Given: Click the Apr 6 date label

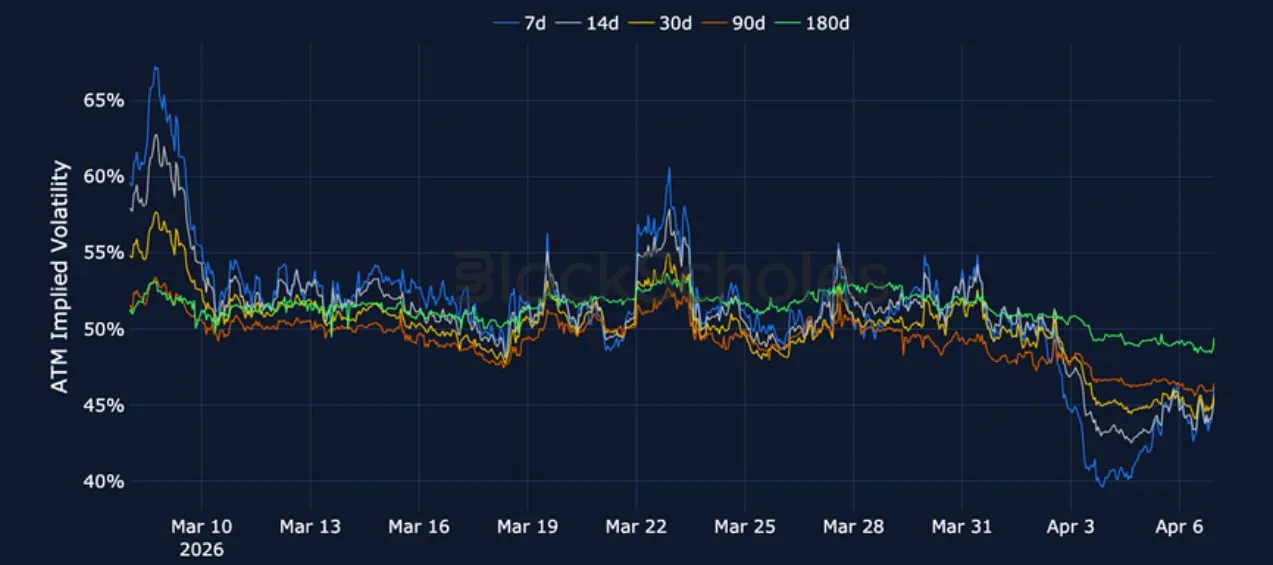Looking at the screenshot, I should coord(1179,527).
